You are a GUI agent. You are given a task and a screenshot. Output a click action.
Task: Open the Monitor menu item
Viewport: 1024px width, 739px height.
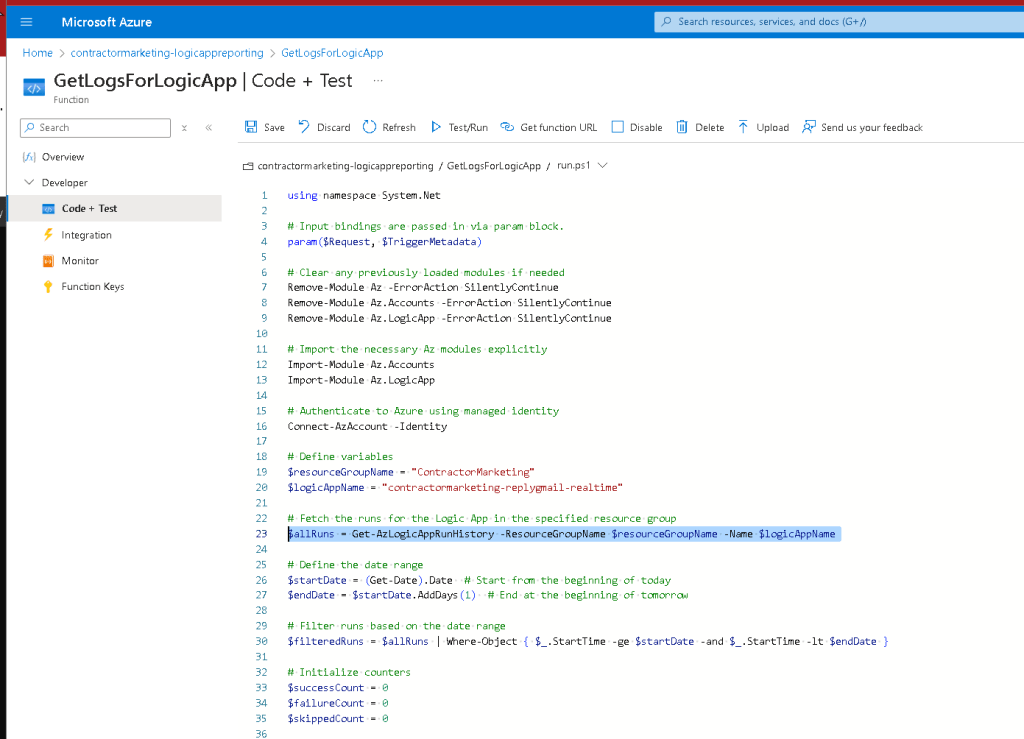pyautogui.click(x=80, y=260)
